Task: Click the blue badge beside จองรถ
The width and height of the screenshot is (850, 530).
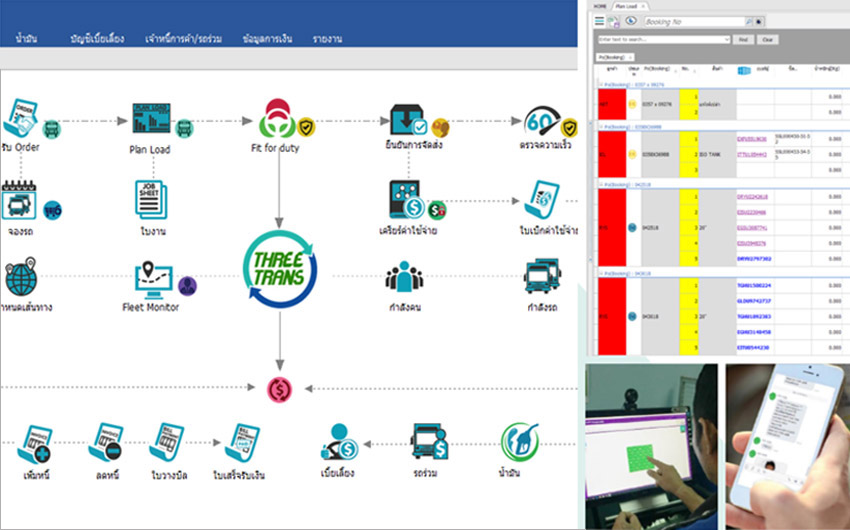Action: click(x=53, y=210)
